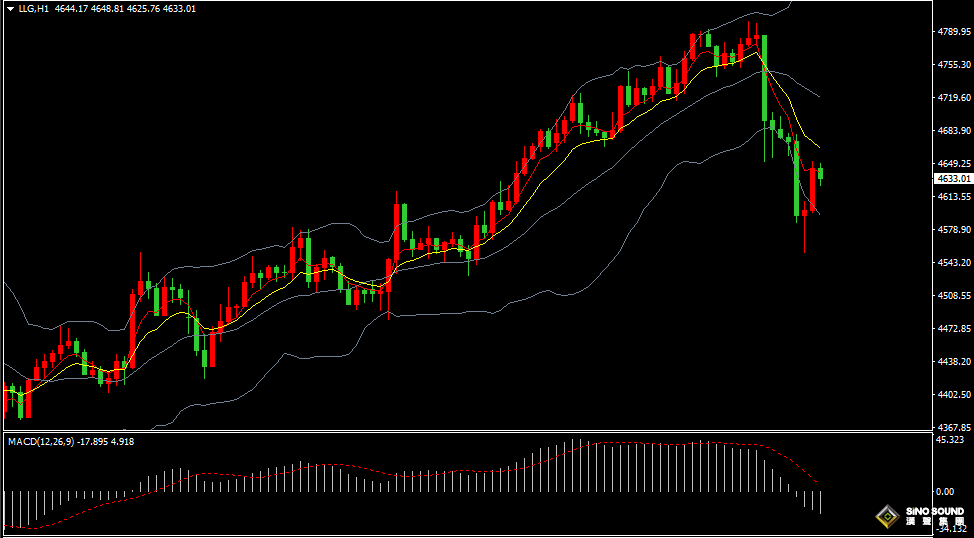Click the SINO SOUND watermark text
Viewport: 974px width, 538px height.
(934, 512)
